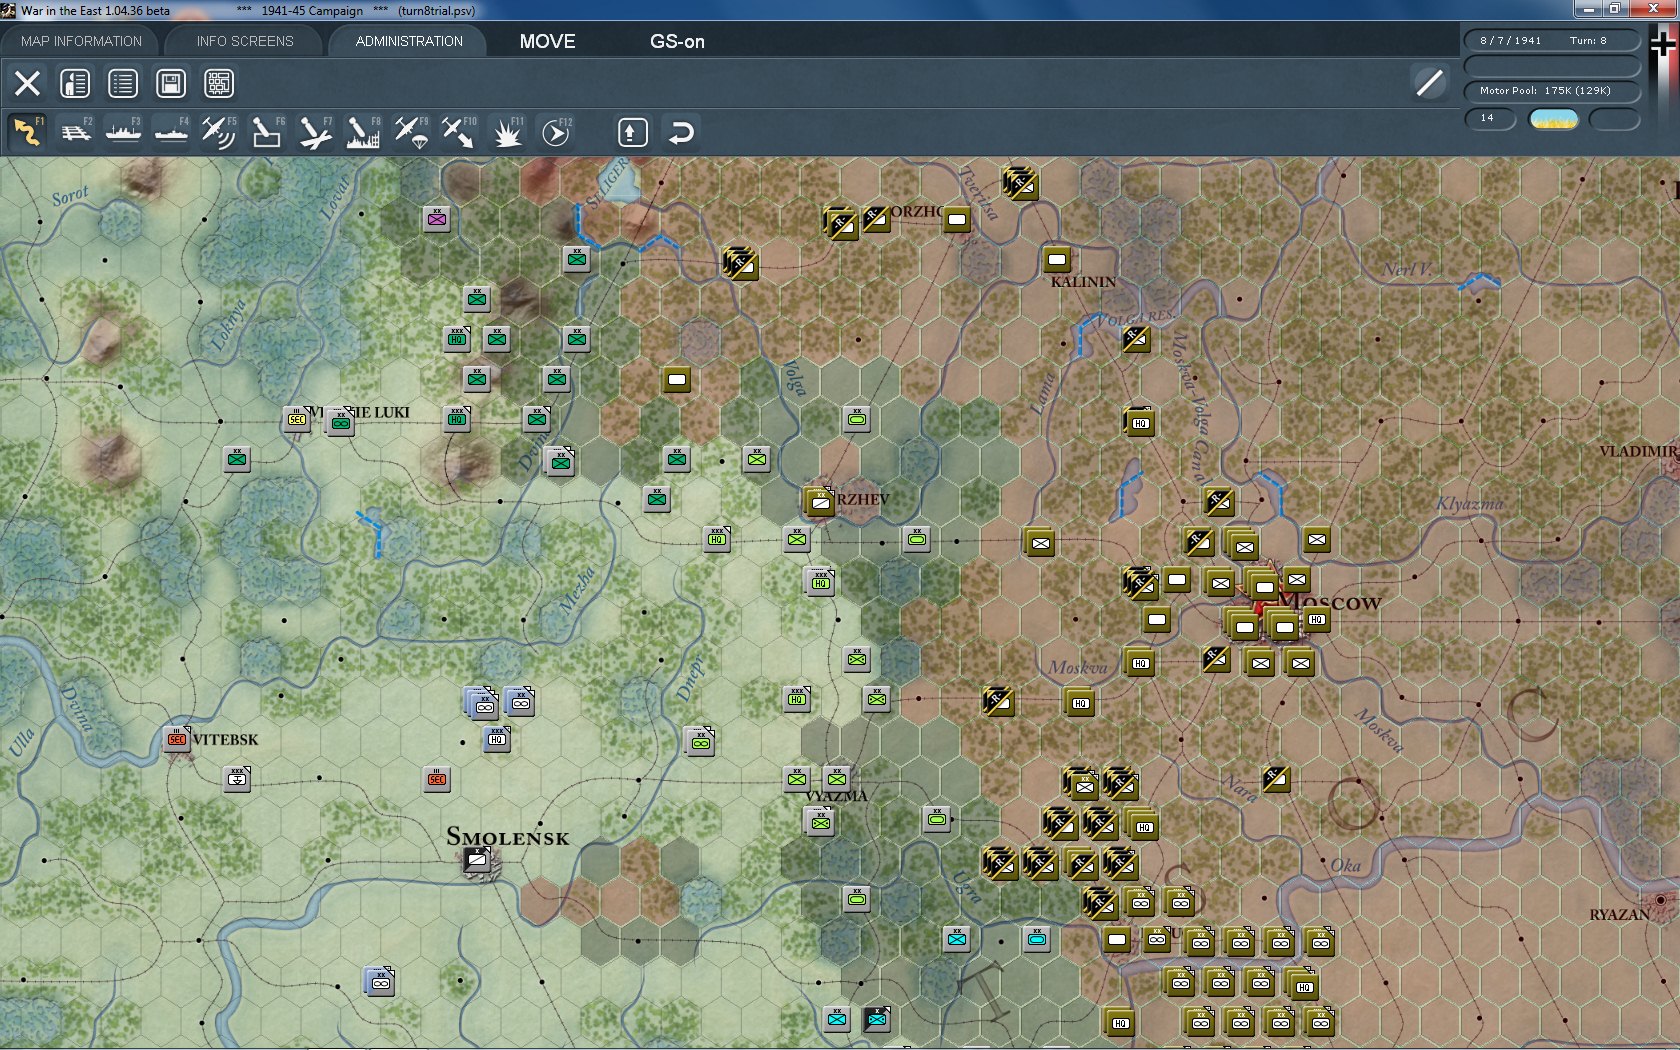Image resolution: width=1680 pixels, height=1050 pixels.
Task: Open the MAP INFORMATION tab
Action: coord(81,41)
